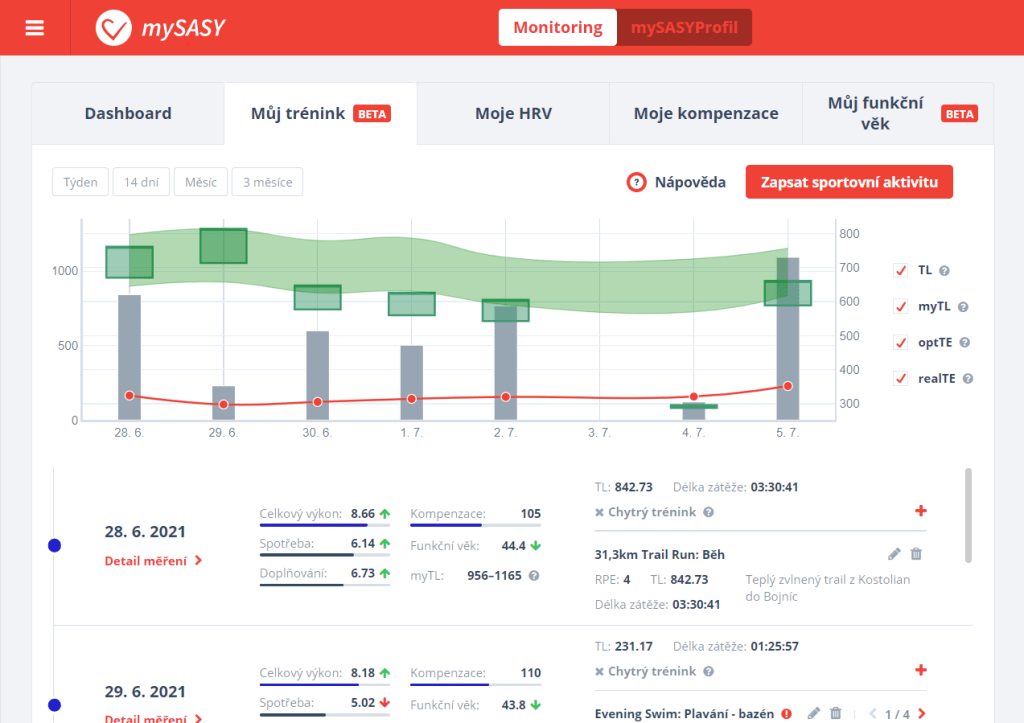Open Detail měření for 28. 6. 2021
This screenshot has height=723, width=1024.
pos(153,561)
